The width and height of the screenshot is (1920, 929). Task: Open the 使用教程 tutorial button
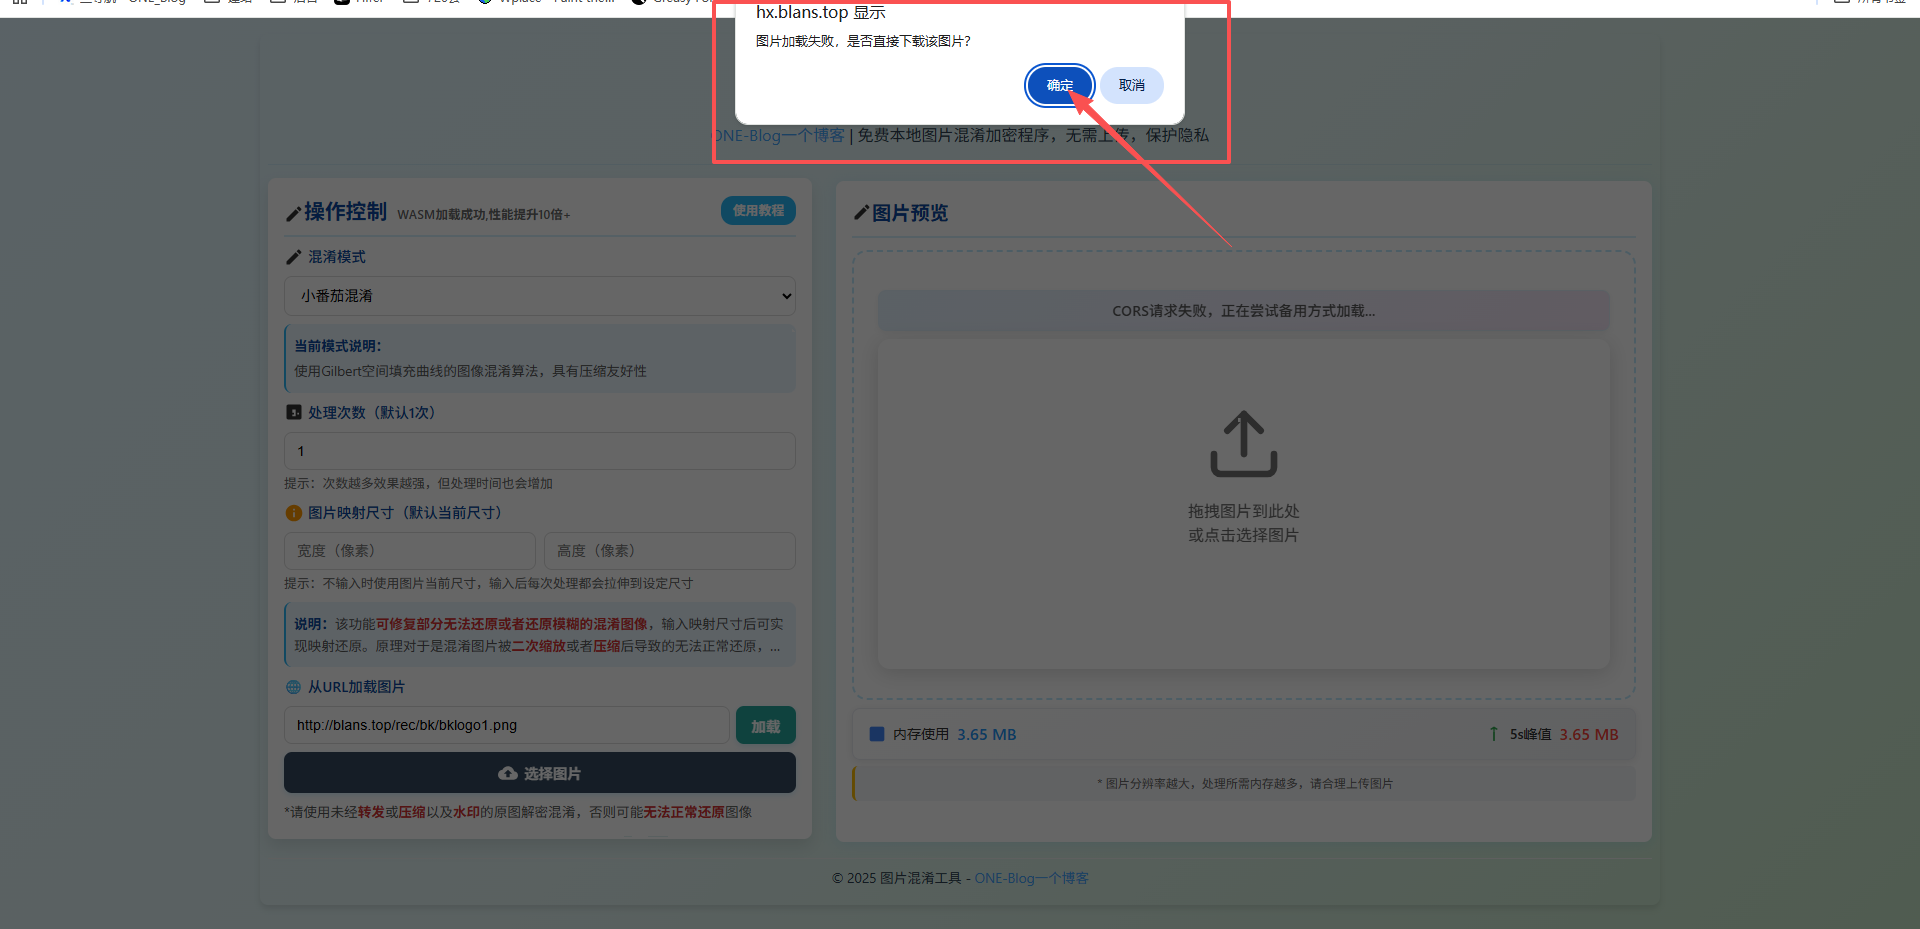pos(758,211)
